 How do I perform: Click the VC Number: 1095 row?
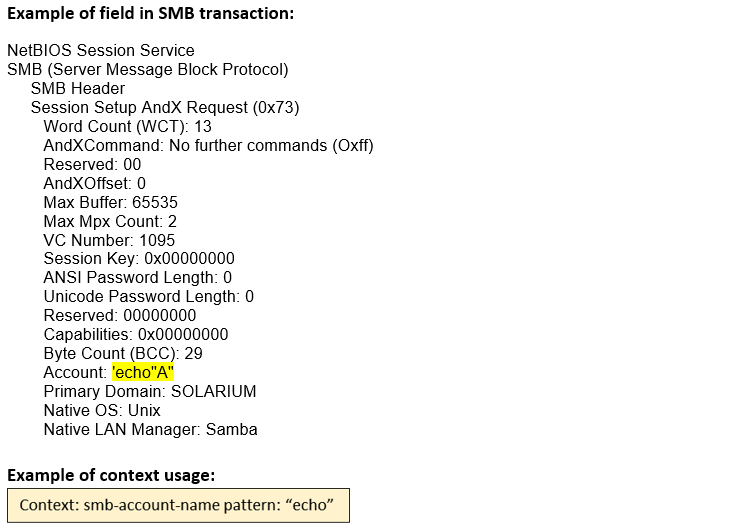coord(109,240)
